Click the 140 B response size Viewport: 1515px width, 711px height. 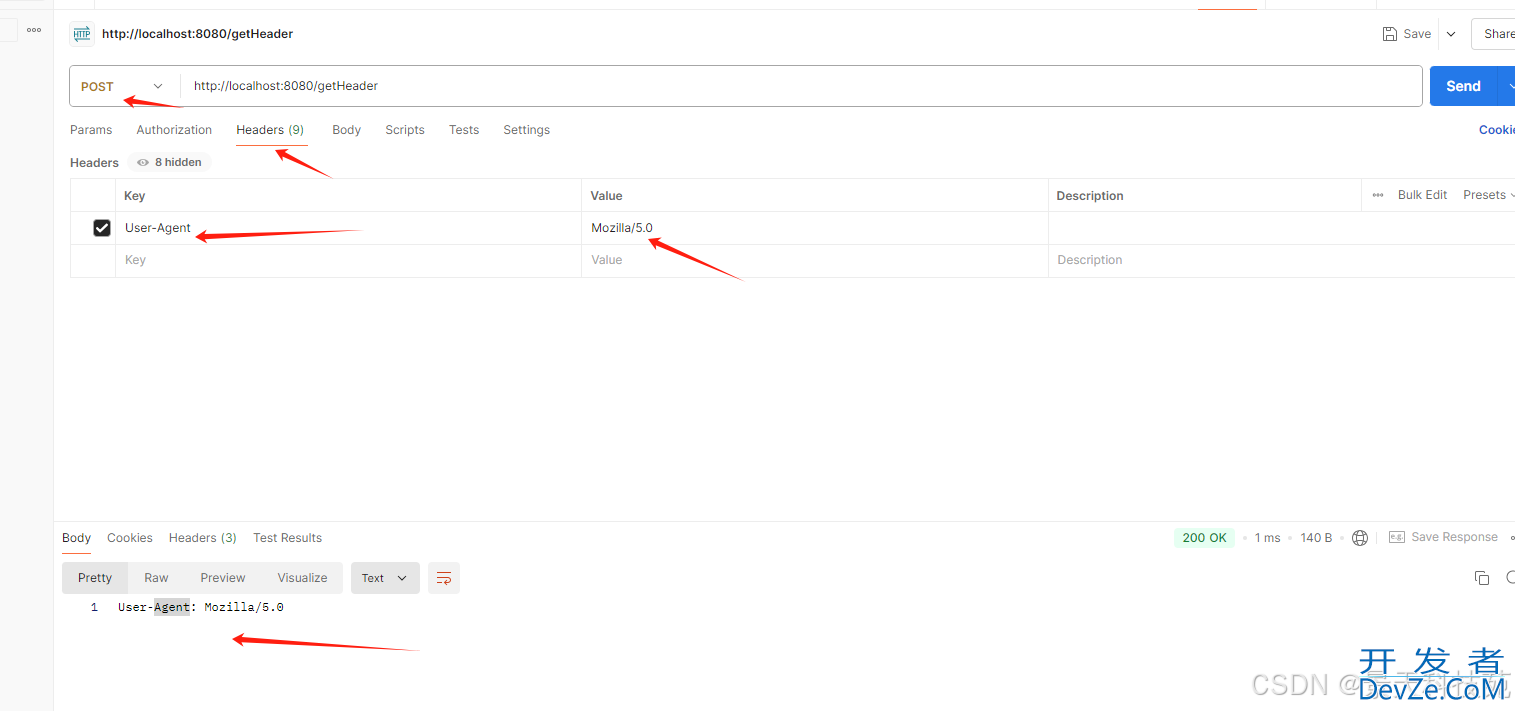click(1316, 538)
